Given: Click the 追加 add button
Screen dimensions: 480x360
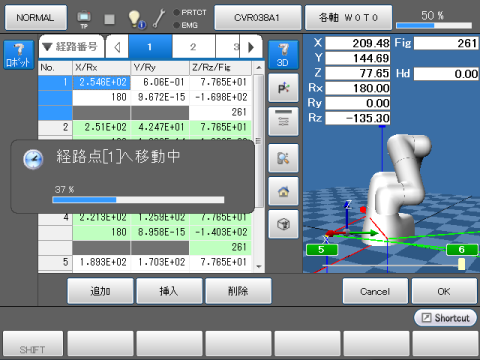Looking at the screenshot, I should [x=100, y=291].
